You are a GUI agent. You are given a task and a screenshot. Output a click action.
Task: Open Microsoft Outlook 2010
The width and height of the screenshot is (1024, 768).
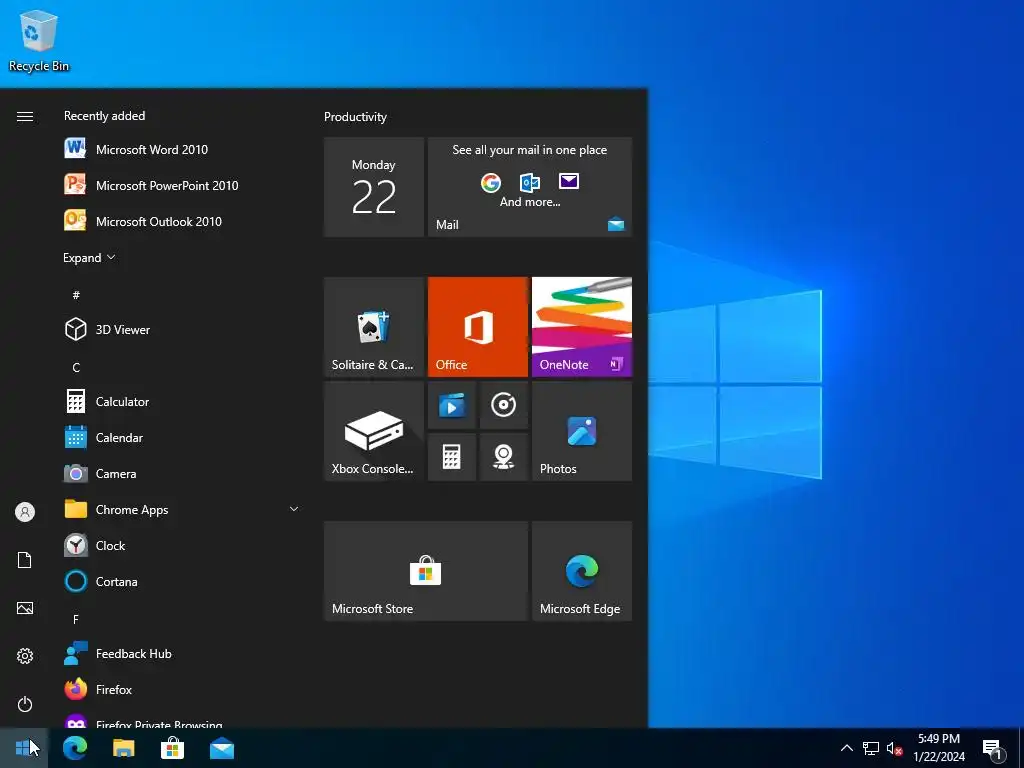[183, 221]
